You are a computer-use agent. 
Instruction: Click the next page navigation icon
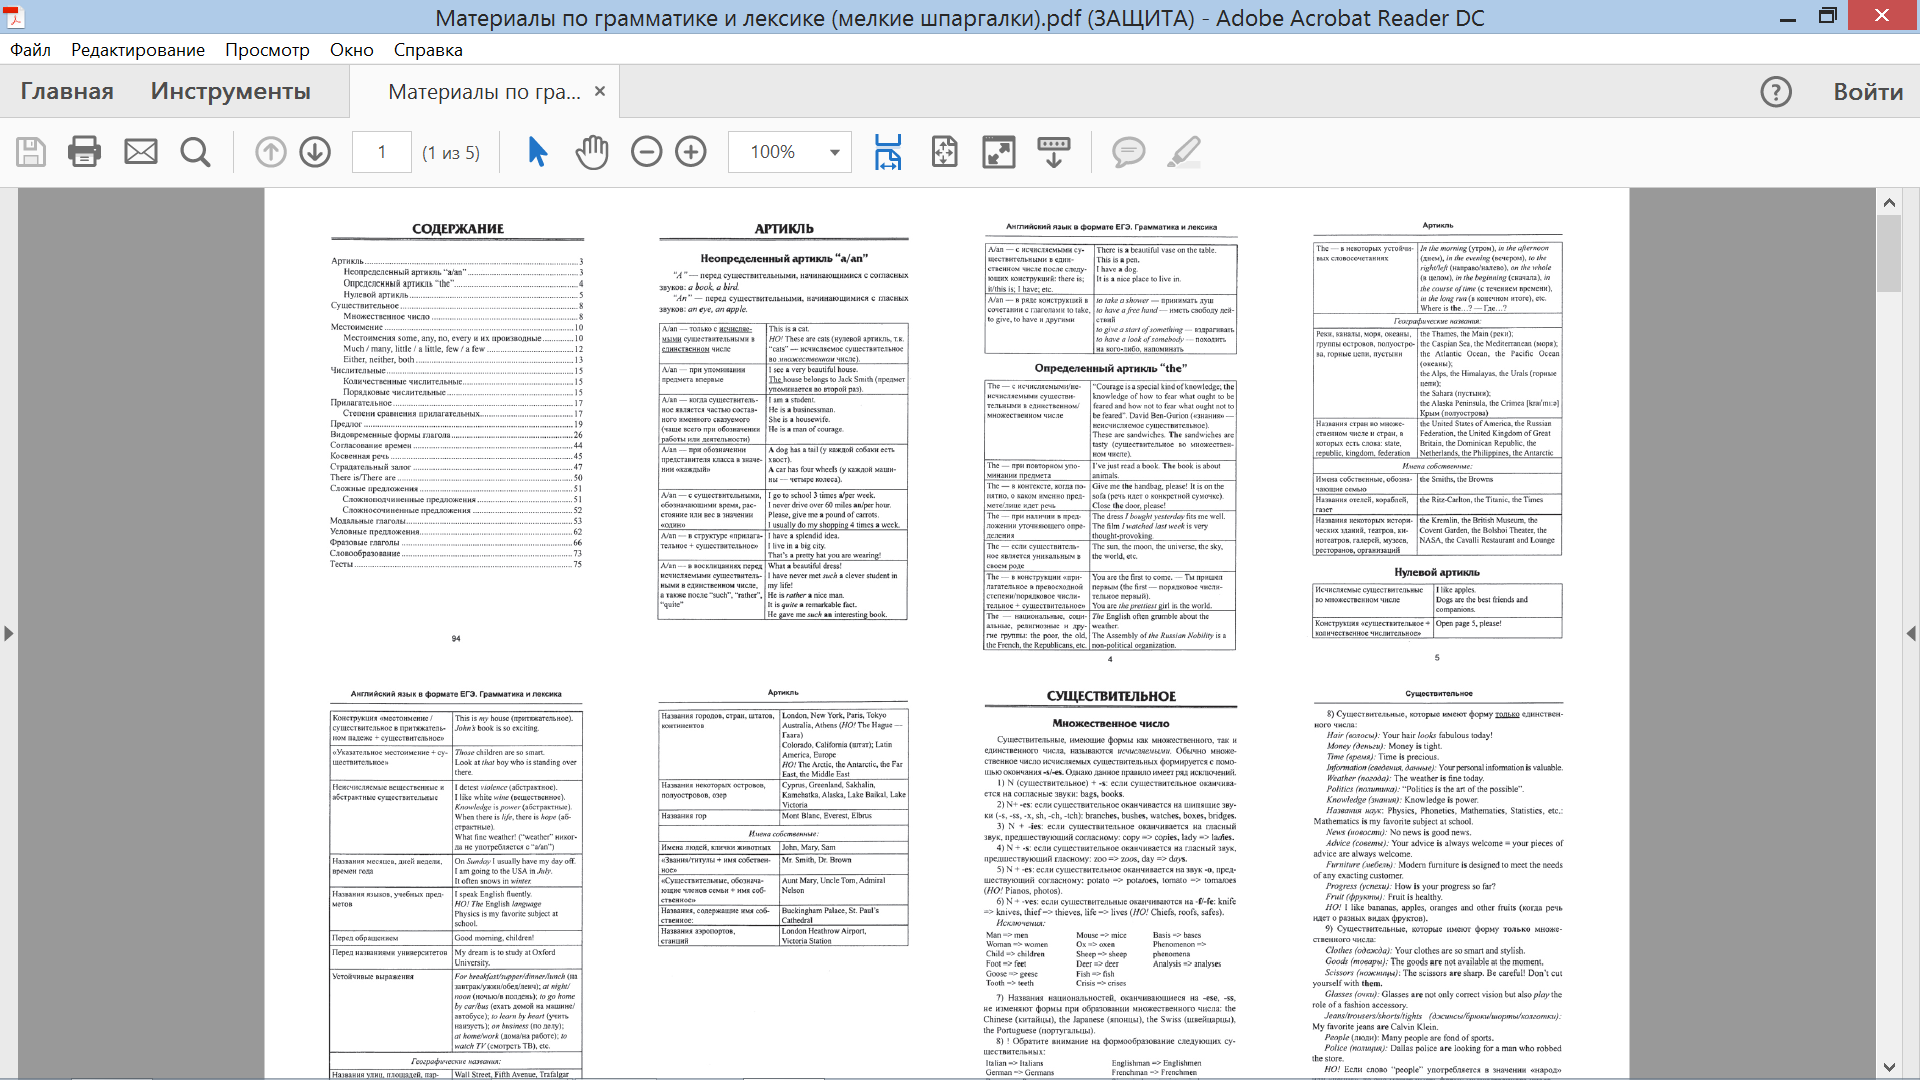point(314,152)
